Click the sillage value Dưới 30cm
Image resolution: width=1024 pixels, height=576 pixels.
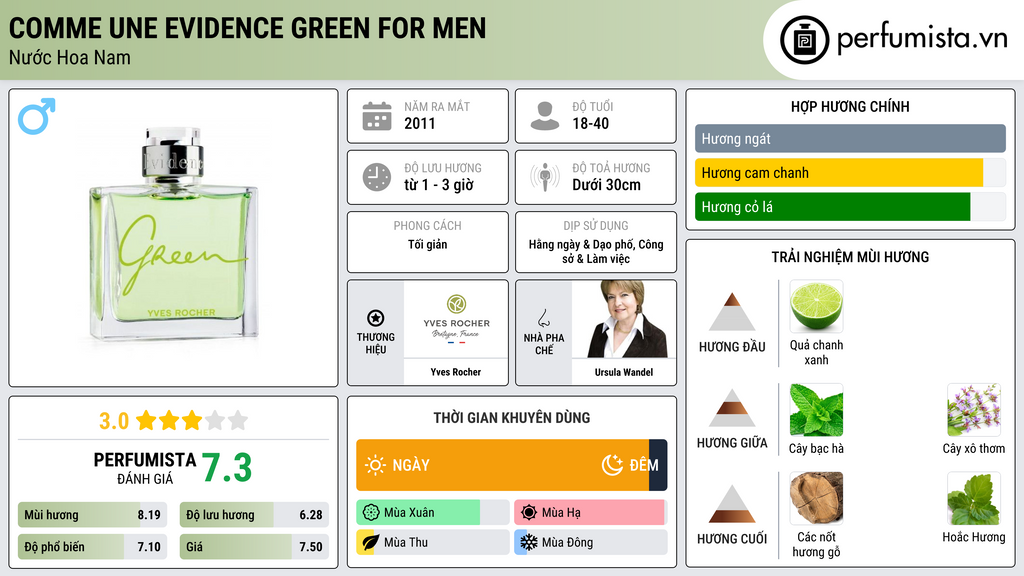(x=606, y=185)
